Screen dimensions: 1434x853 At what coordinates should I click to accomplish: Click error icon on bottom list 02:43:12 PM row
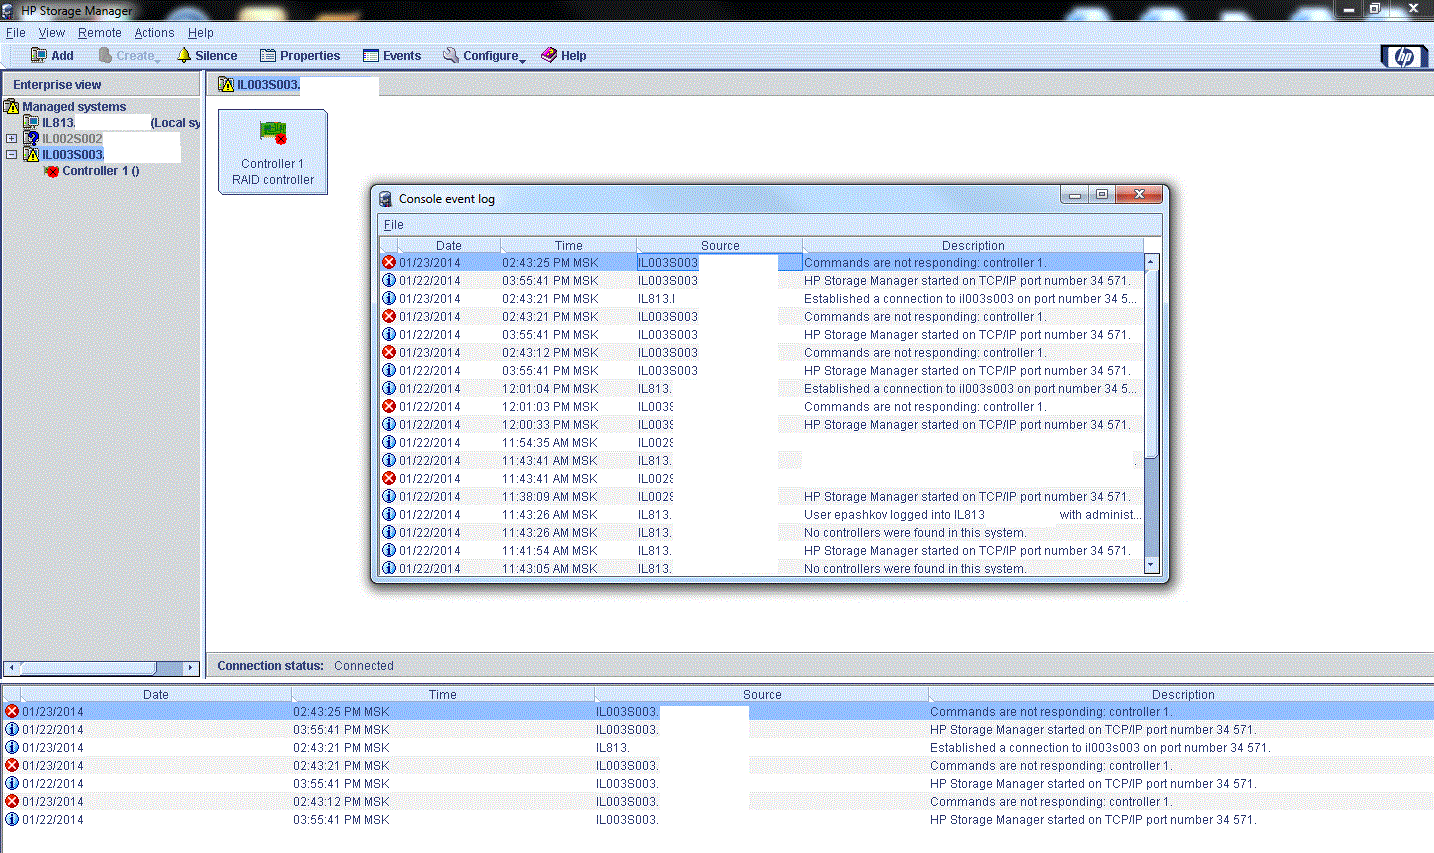pos(12,801)
